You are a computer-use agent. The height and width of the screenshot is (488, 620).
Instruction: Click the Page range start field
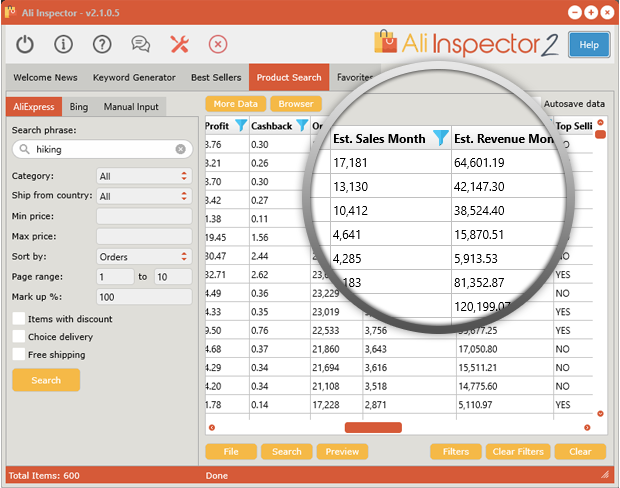(115, 277)
